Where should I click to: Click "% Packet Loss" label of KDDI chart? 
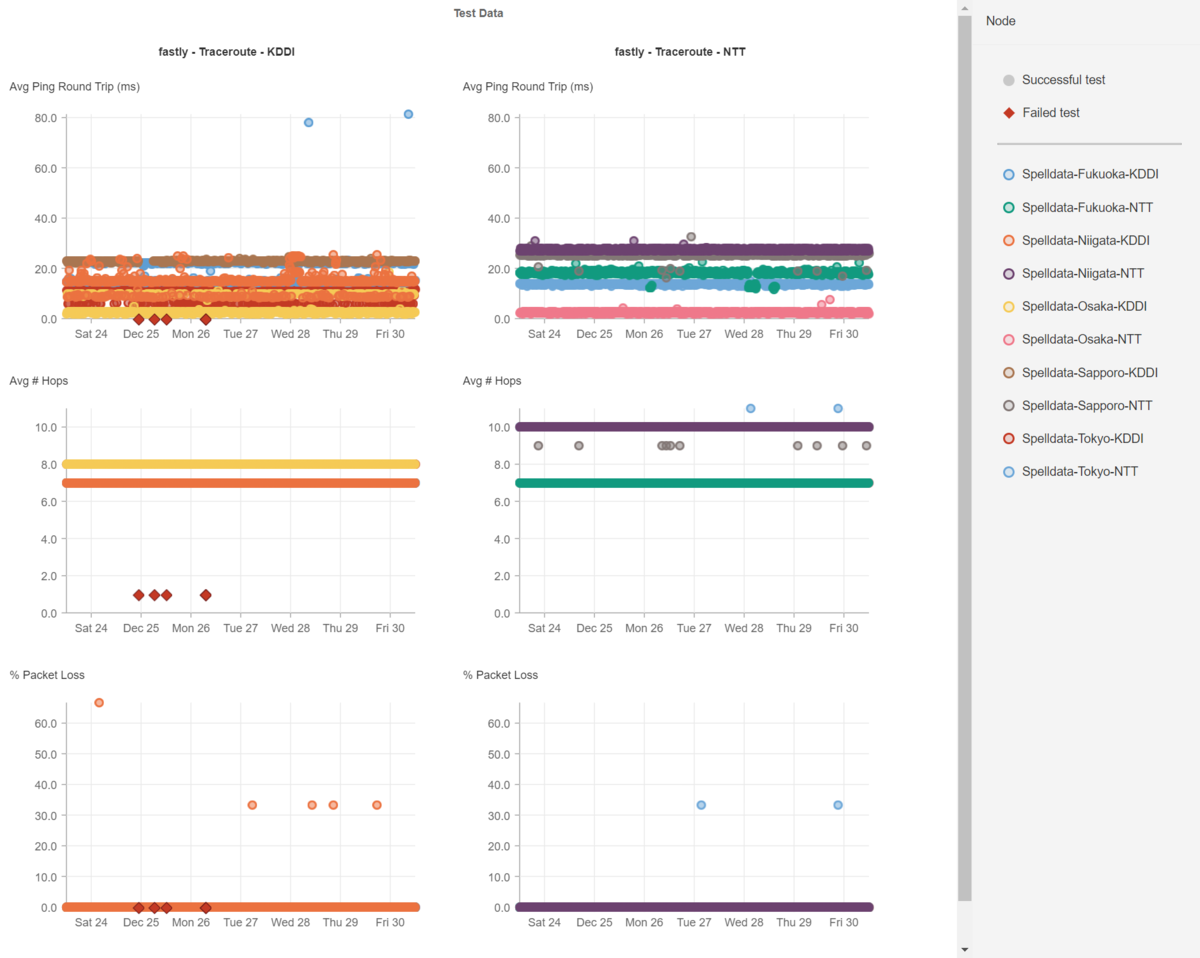pyautogui.click(x=47, y=675)
